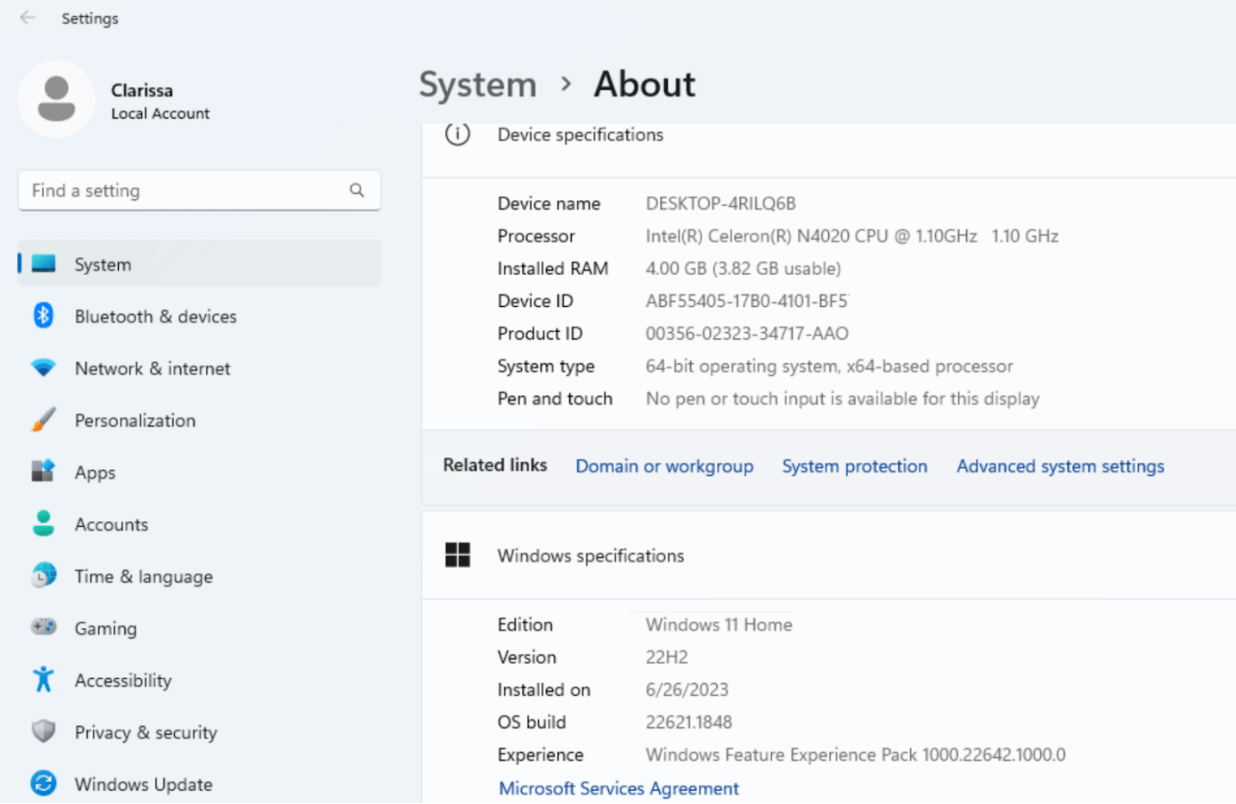Go to Privacy & security label

click(x=146, y=732)
